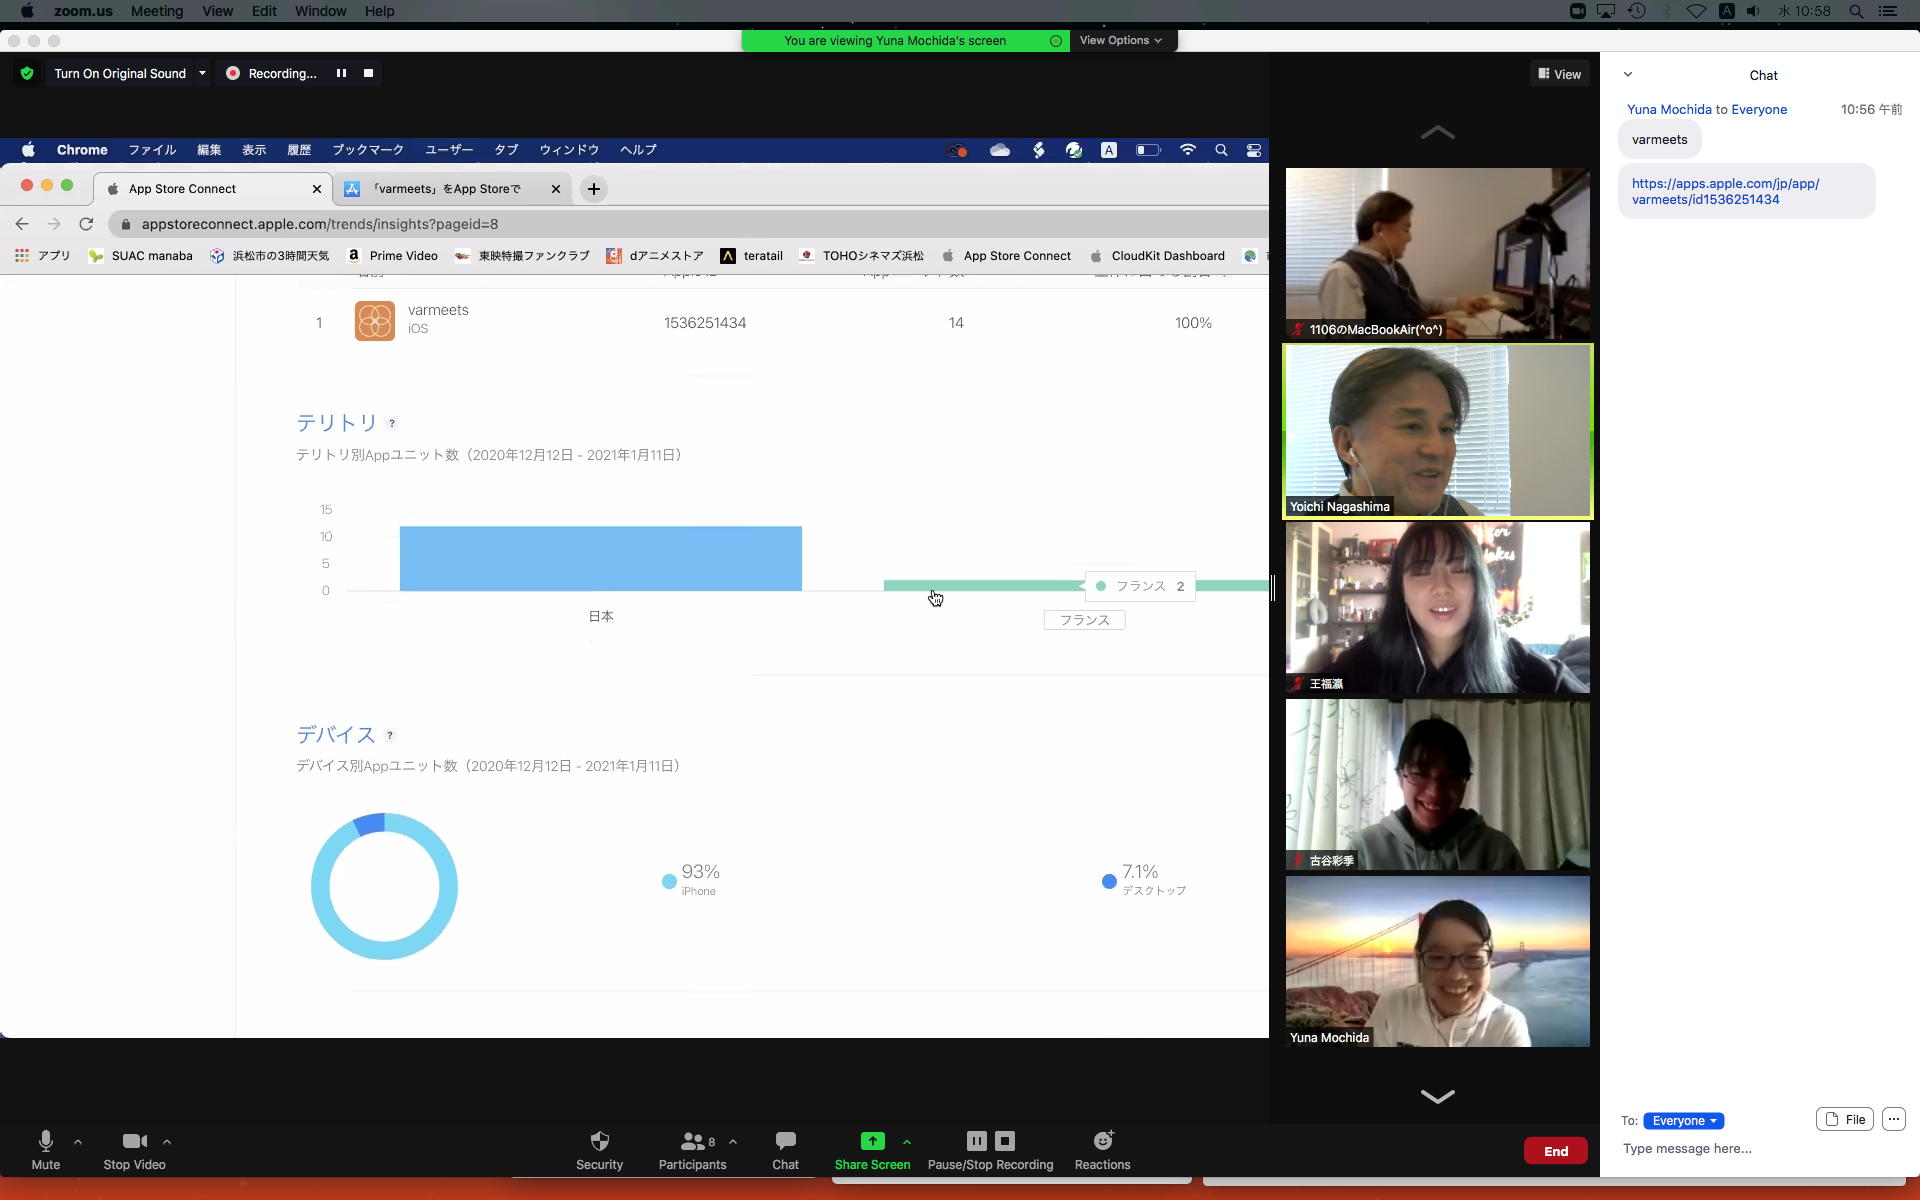The width and height of the screenshot is (1920, 1200).
Task: Click the Reactions smiley icon
Action: click(1102, 1141)
